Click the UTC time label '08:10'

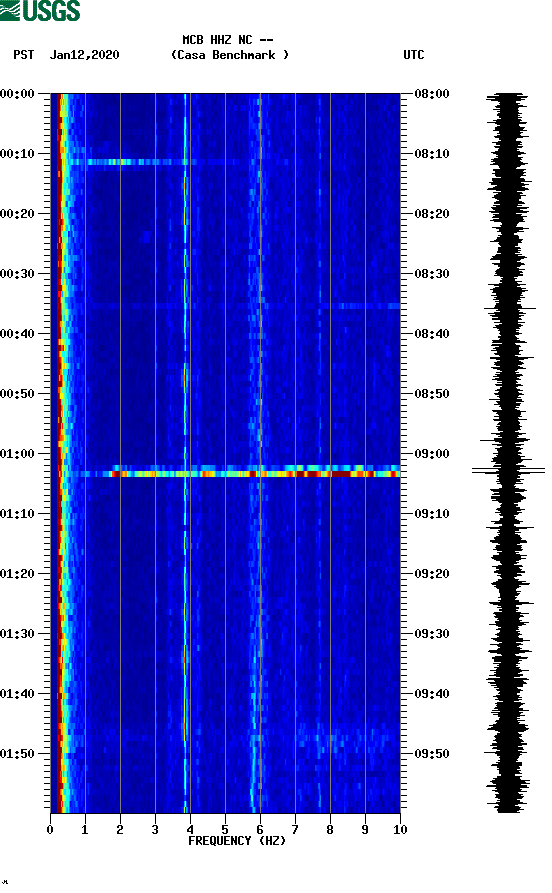(432, 154)
